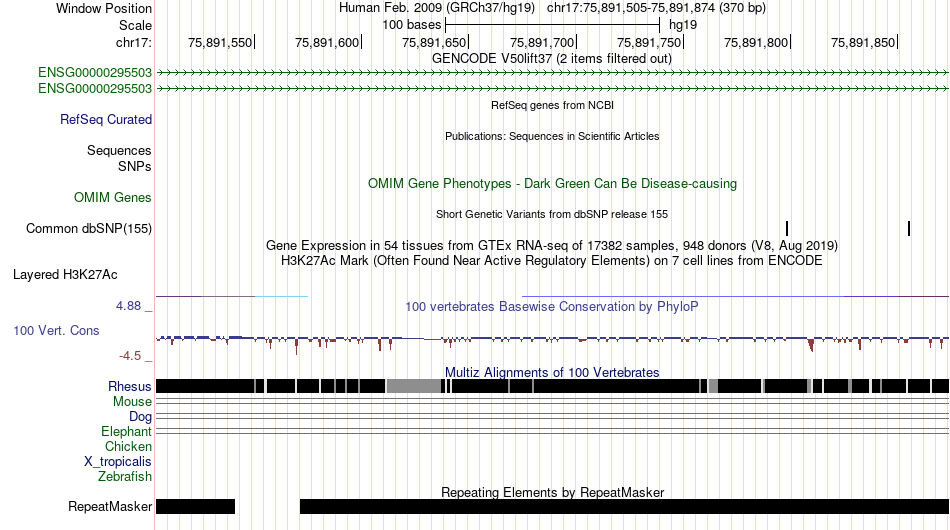The image size is (950, 530).
Task: Click the Chicken alignment label
Action: click(x=128, y=446)
